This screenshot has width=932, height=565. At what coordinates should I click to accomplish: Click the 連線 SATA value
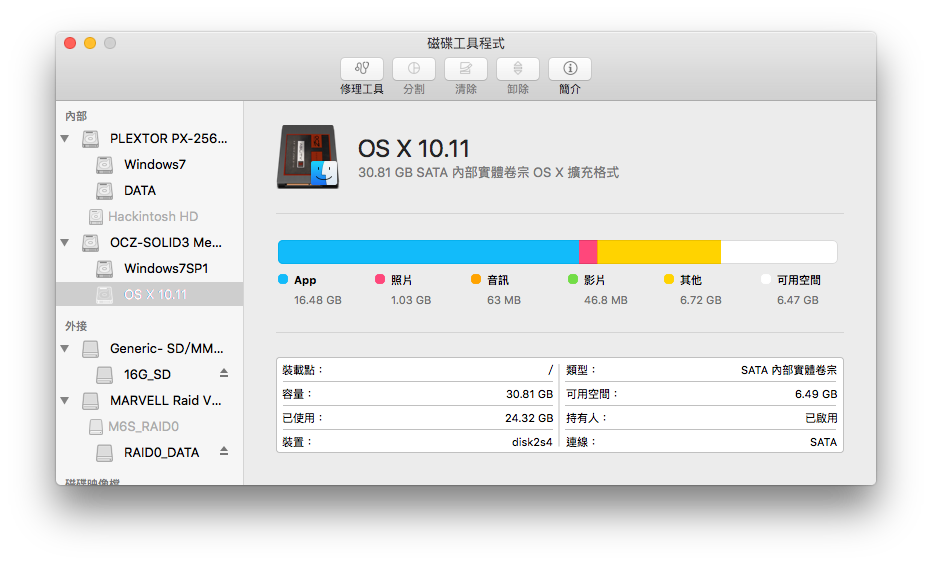coord(823,443)
